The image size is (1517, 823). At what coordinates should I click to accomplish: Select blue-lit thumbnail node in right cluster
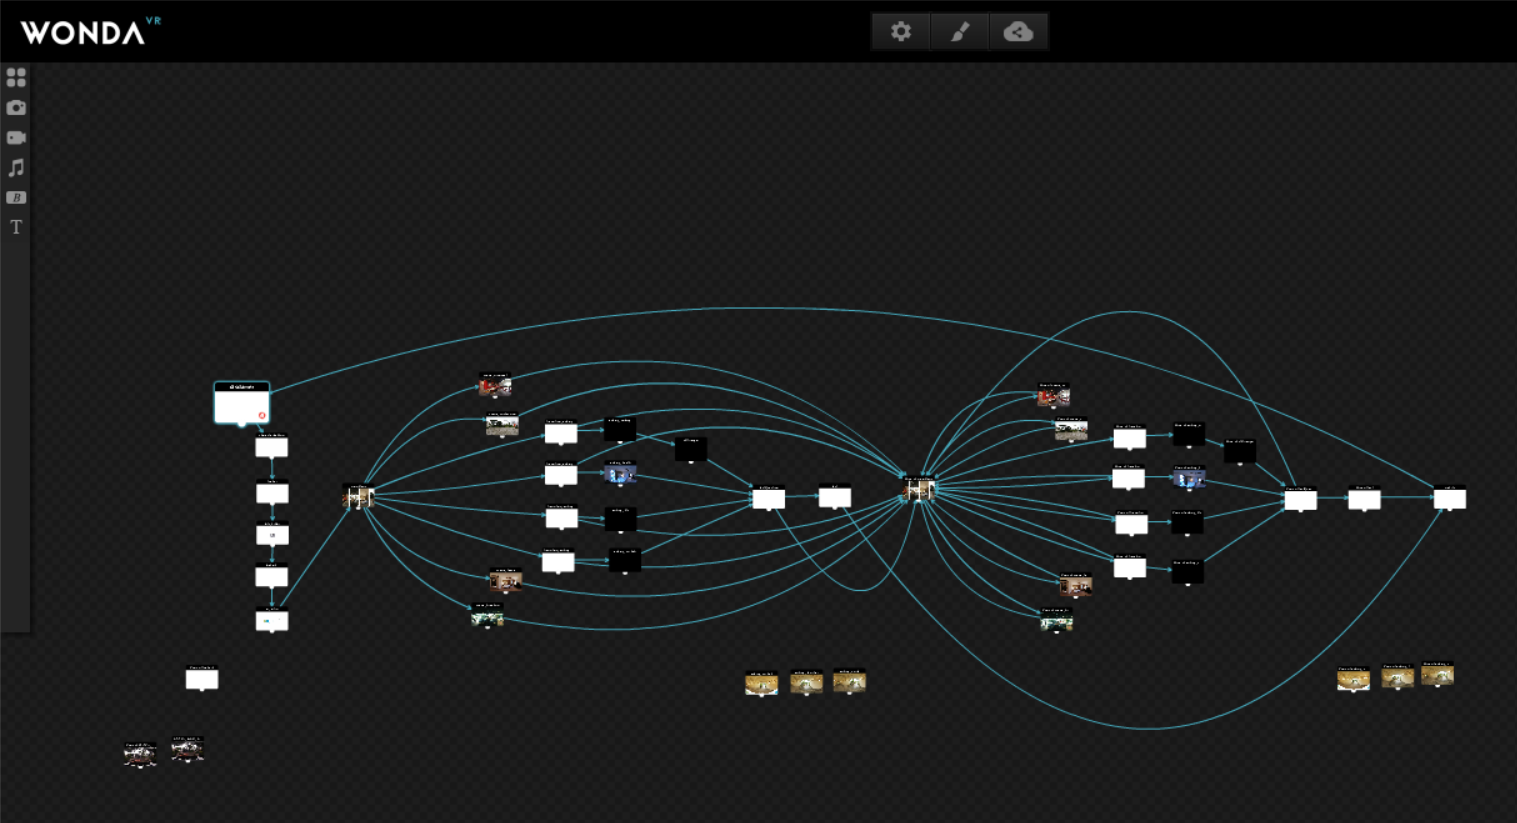pyautogui.click(x=1189, y=478)
